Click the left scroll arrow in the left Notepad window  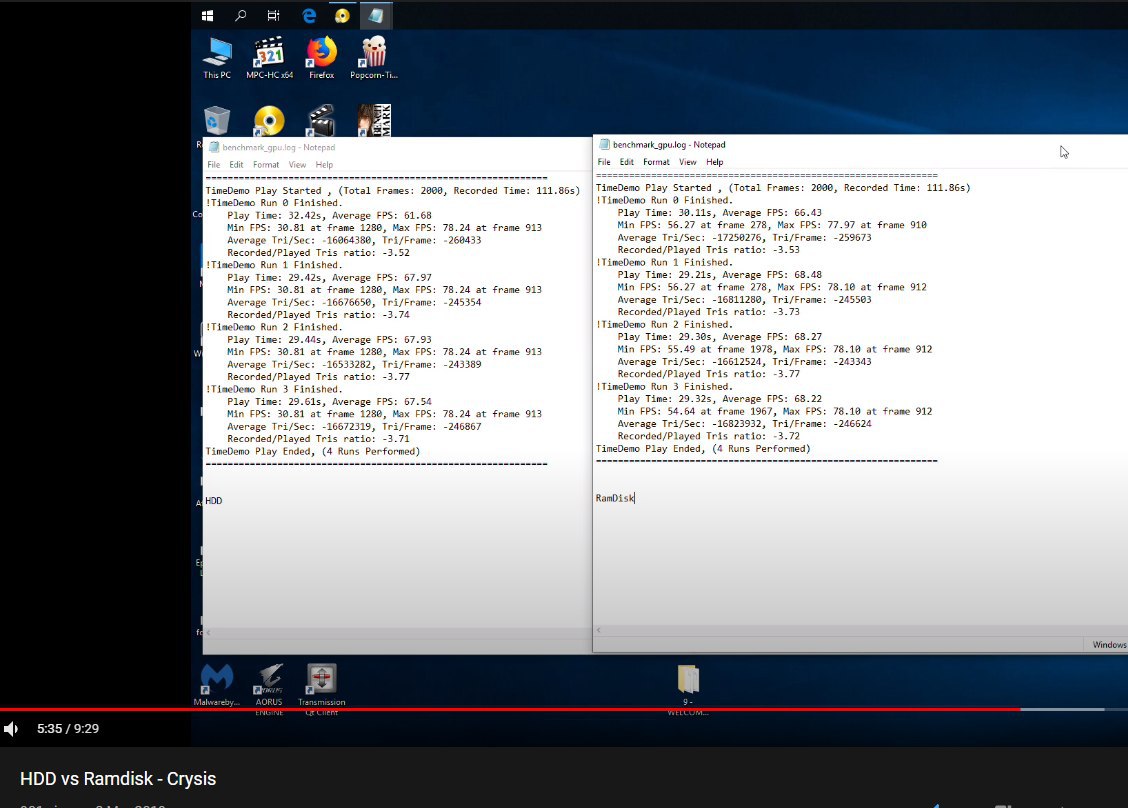coord(209,632)
